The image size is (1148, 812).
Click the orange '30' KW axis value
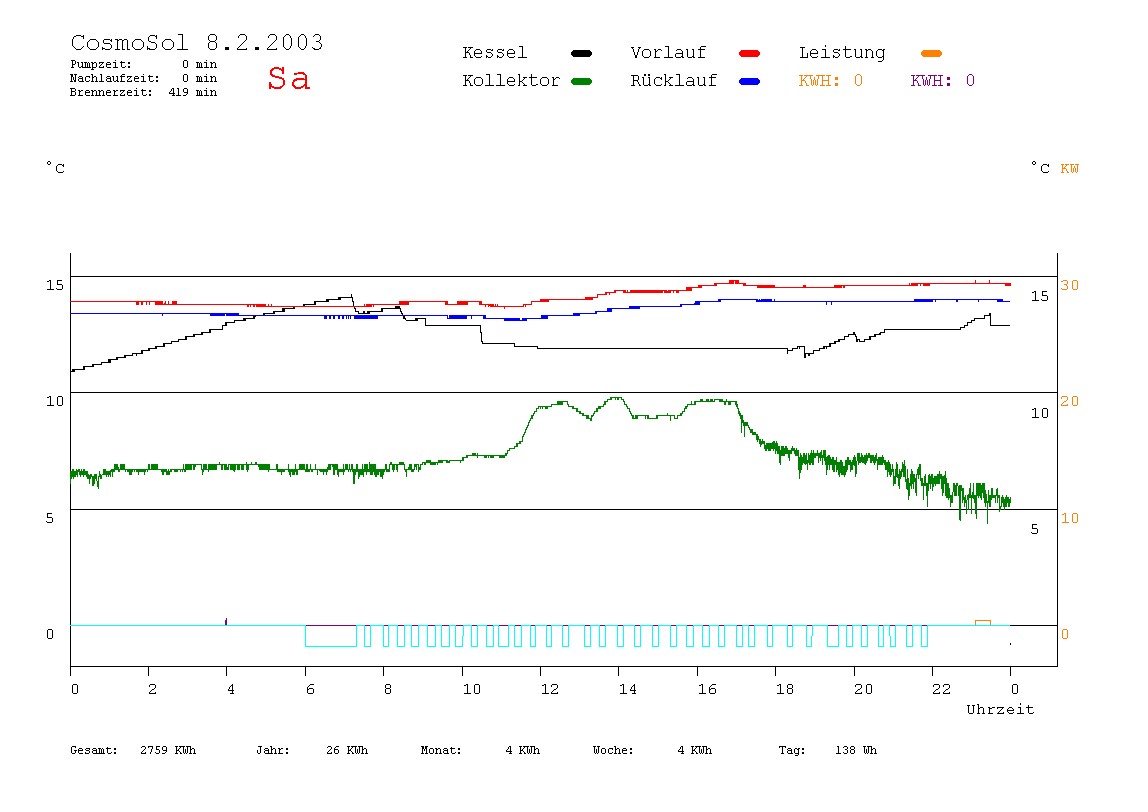pyautogui.click(x=1070, y=285)
